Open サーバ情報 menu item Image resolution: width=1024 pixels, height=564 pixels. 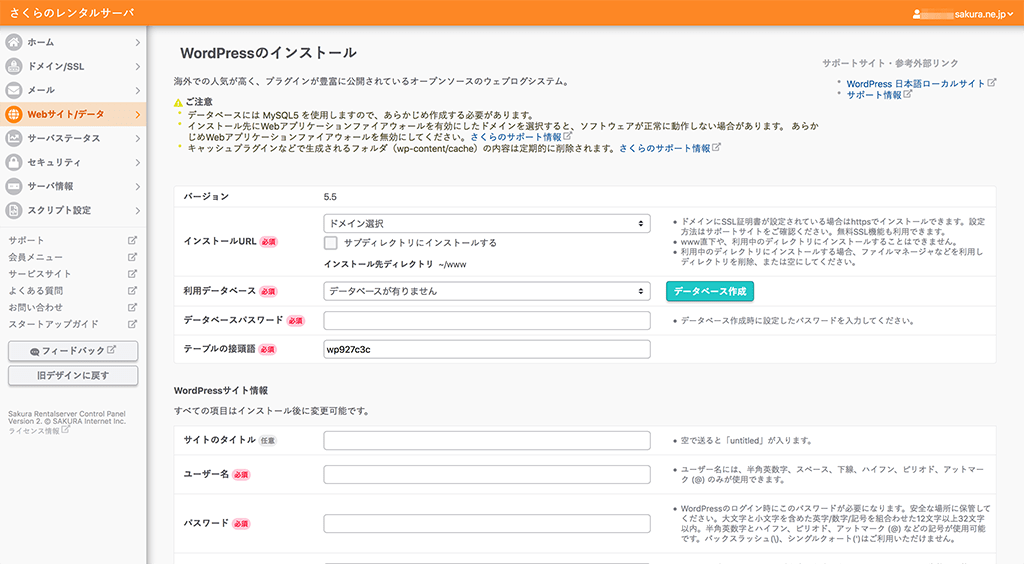(73, 186)
